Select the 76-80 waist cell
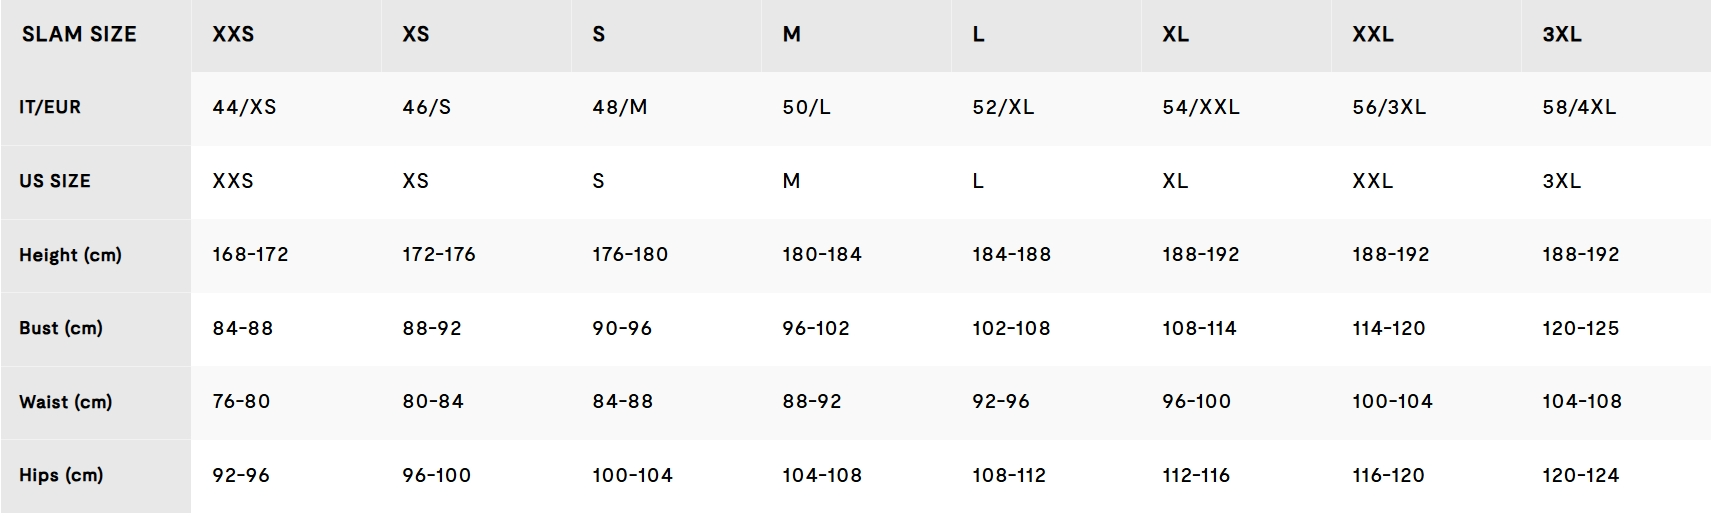This screenshot has height=518, width=1728. click(241, 402)
